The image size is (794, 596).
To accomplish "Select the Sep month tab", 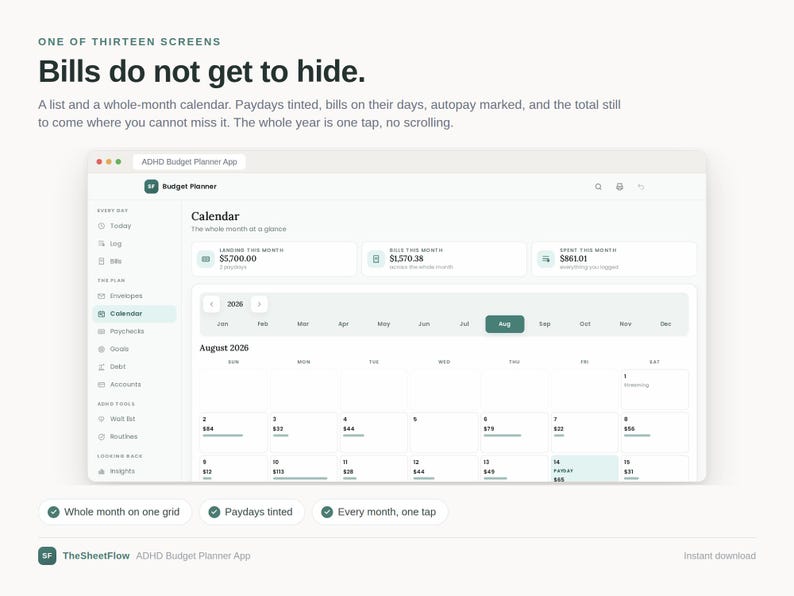I will [545, 324].
